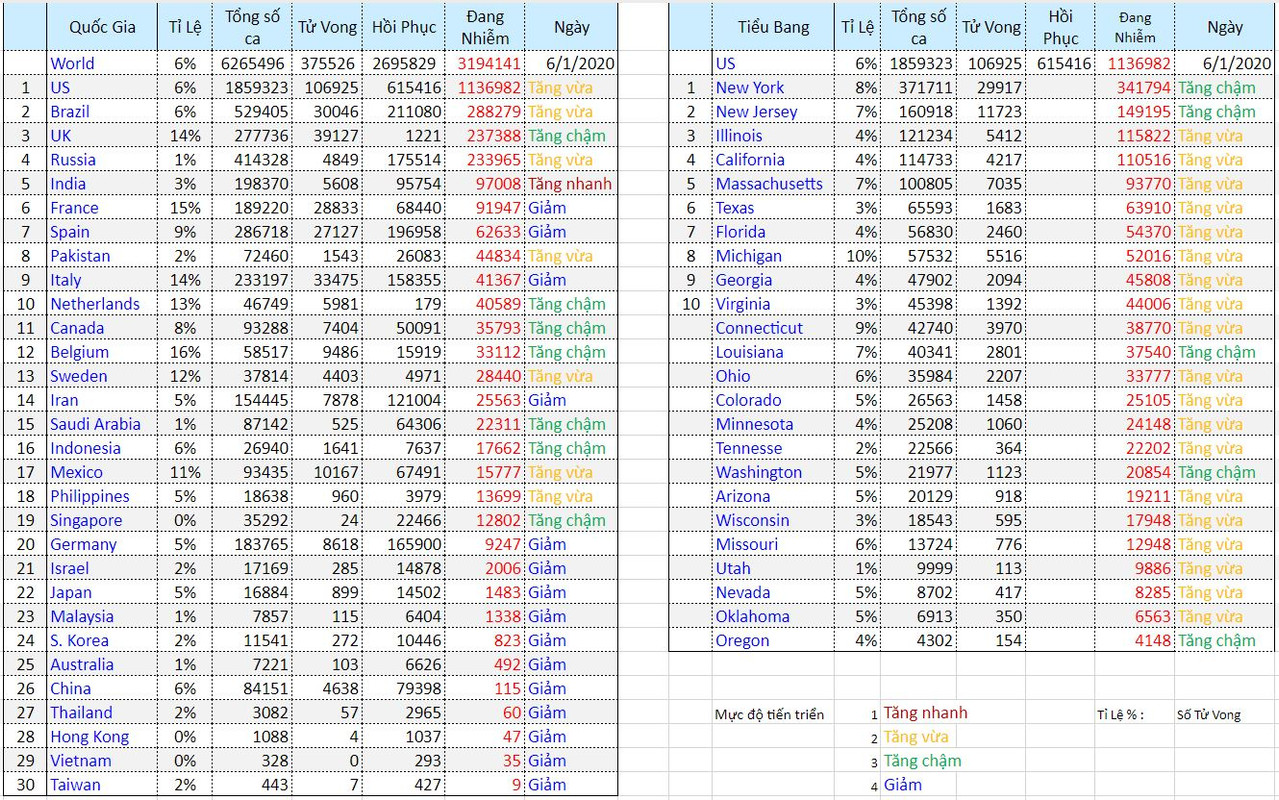The height and width of the screenshot is (800, 1279).
Task: Click the 'Malaysia' country cell
Action: [102, 616]
